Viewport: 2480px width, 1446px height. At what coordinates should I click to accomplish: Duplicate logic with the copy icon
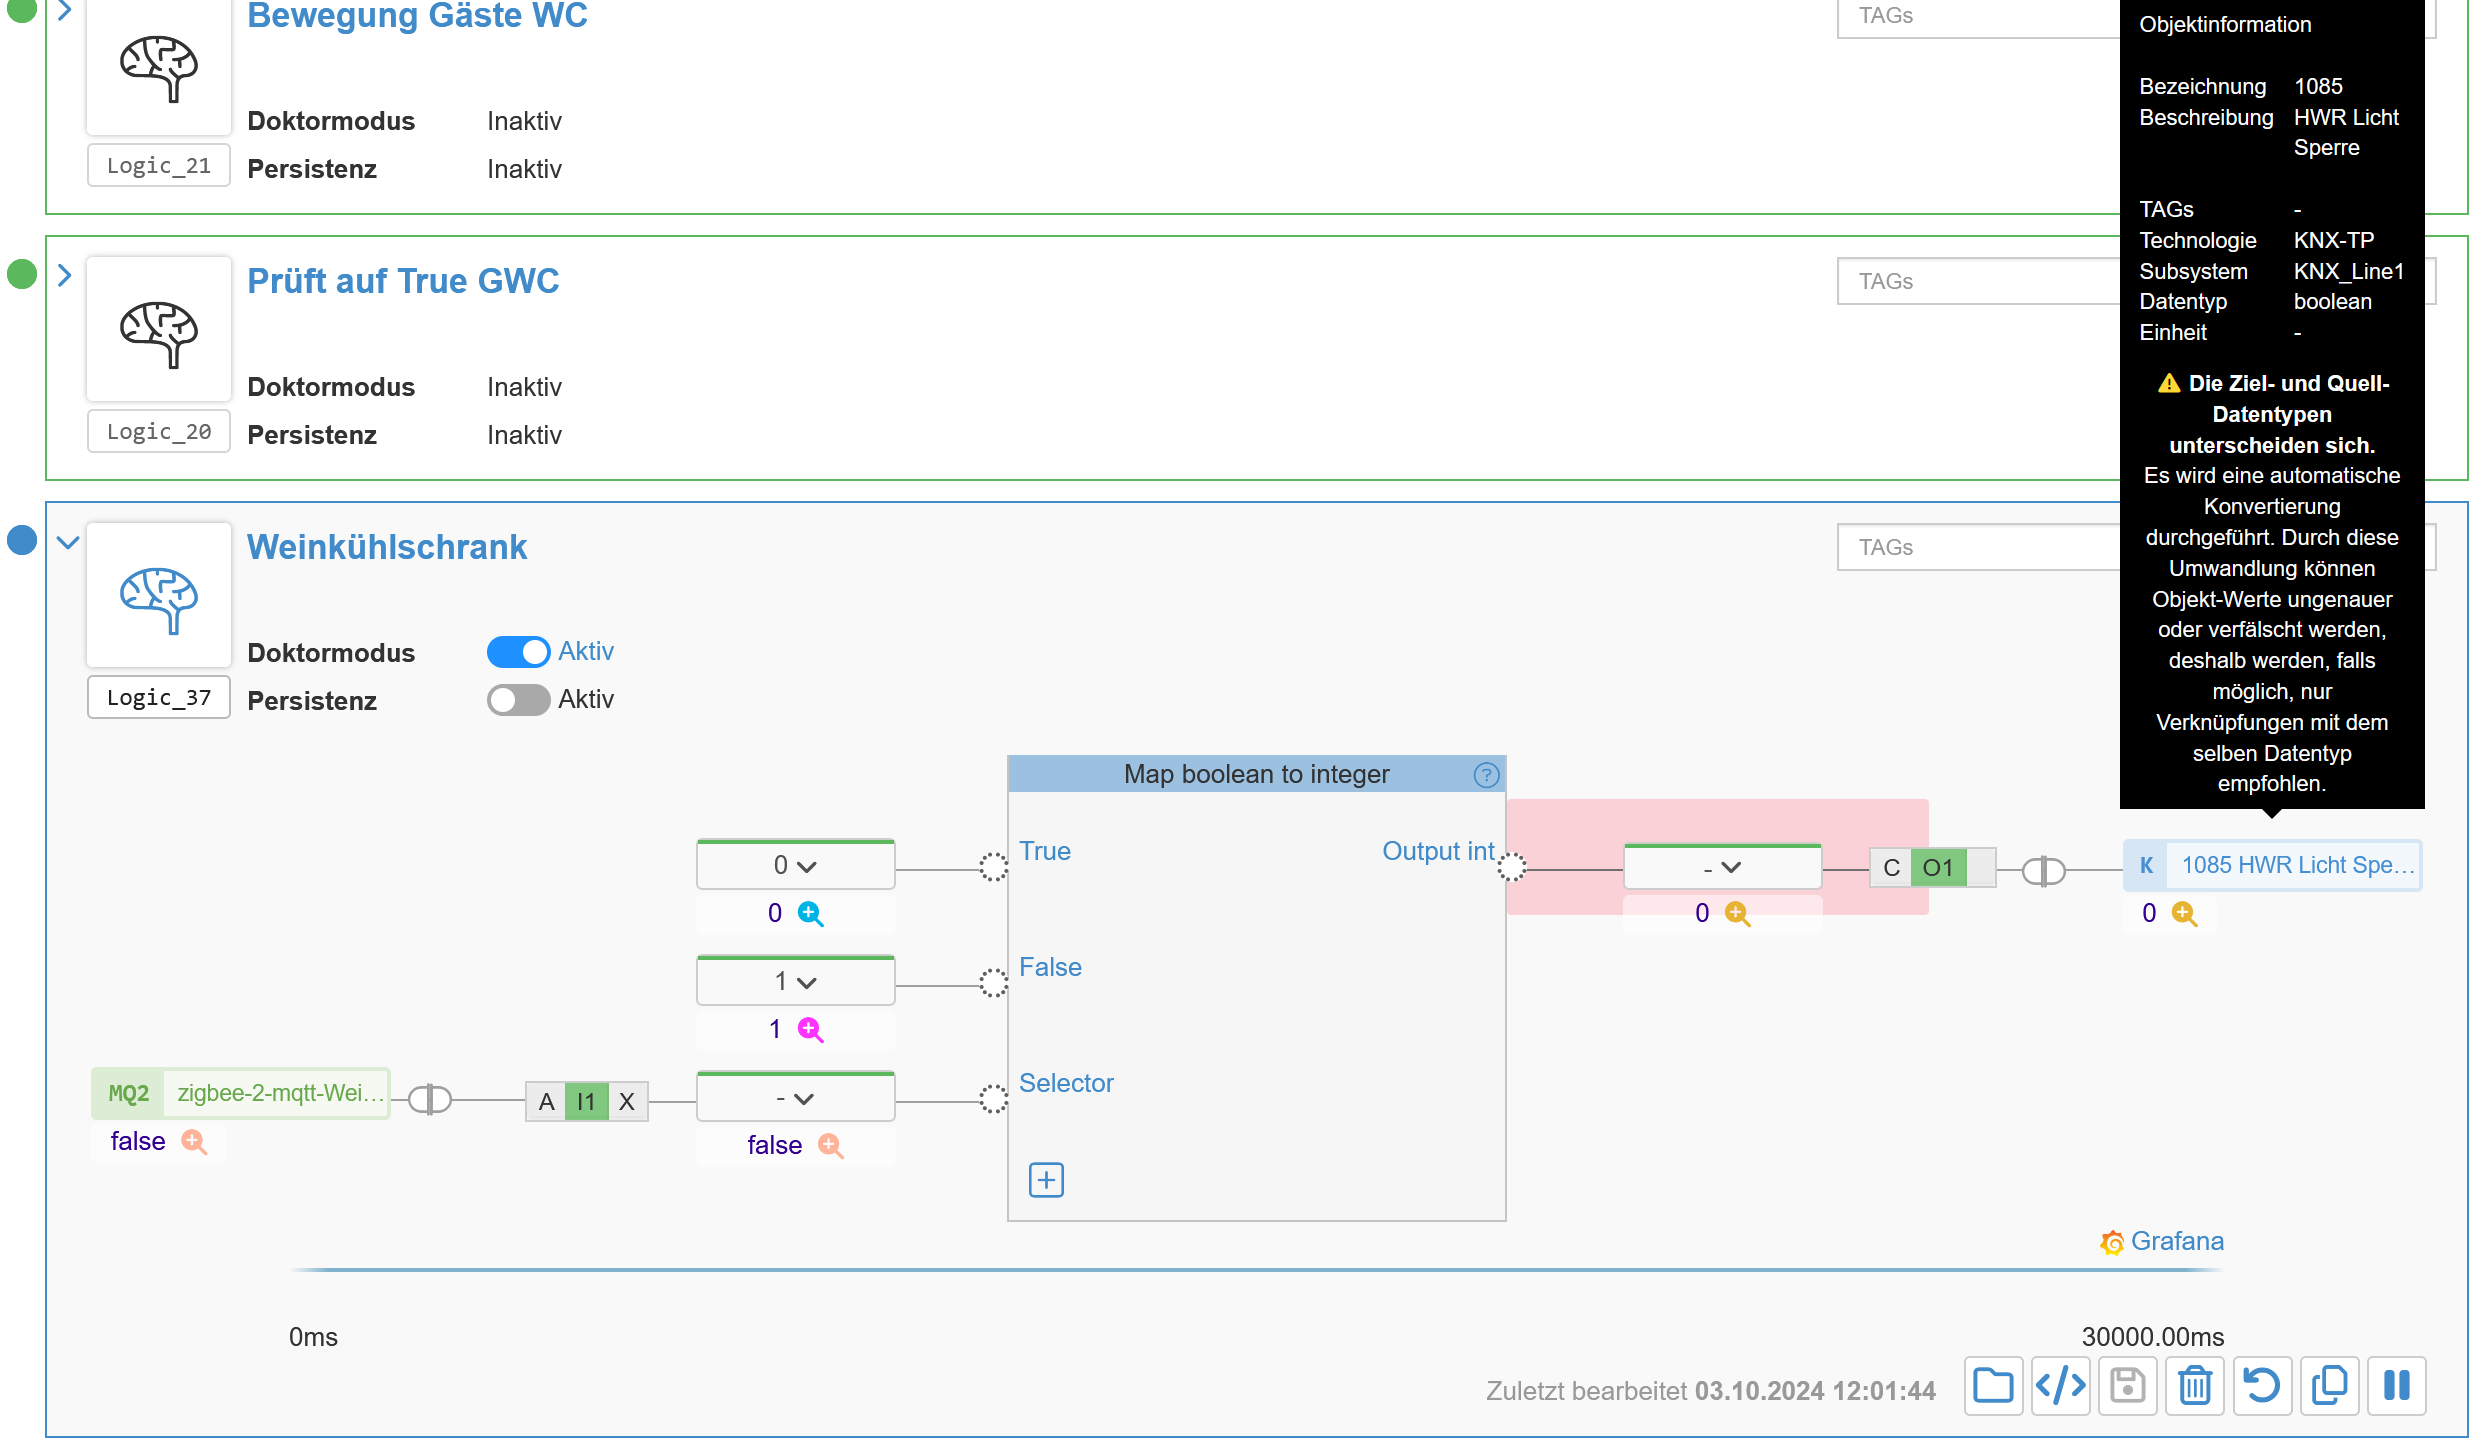point(2329,1386)
